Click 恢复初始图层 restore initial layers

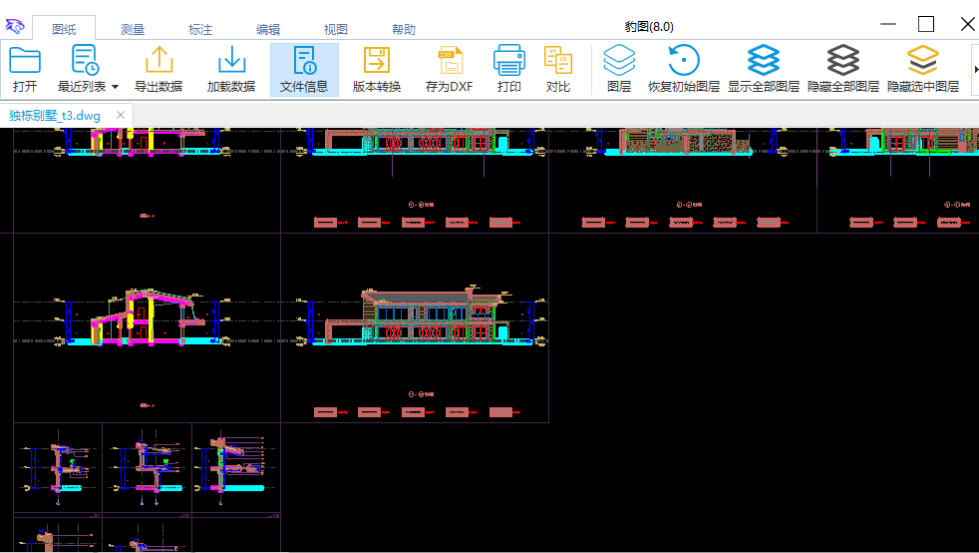(683, 62)
